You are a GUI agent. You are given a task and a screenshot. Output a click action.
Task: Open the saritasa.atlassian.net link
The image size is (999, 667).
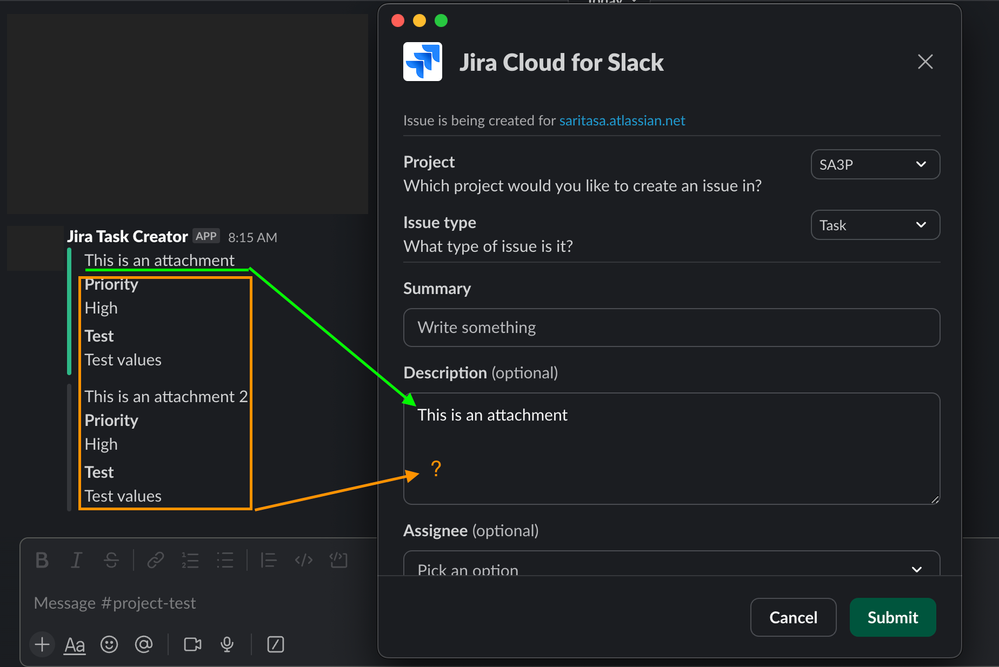pos(622,120)
